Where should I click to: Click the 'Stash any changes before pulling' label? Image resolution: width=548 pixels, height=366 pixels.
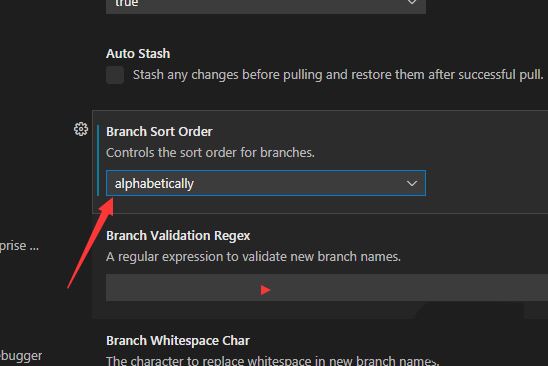[338, 75]
